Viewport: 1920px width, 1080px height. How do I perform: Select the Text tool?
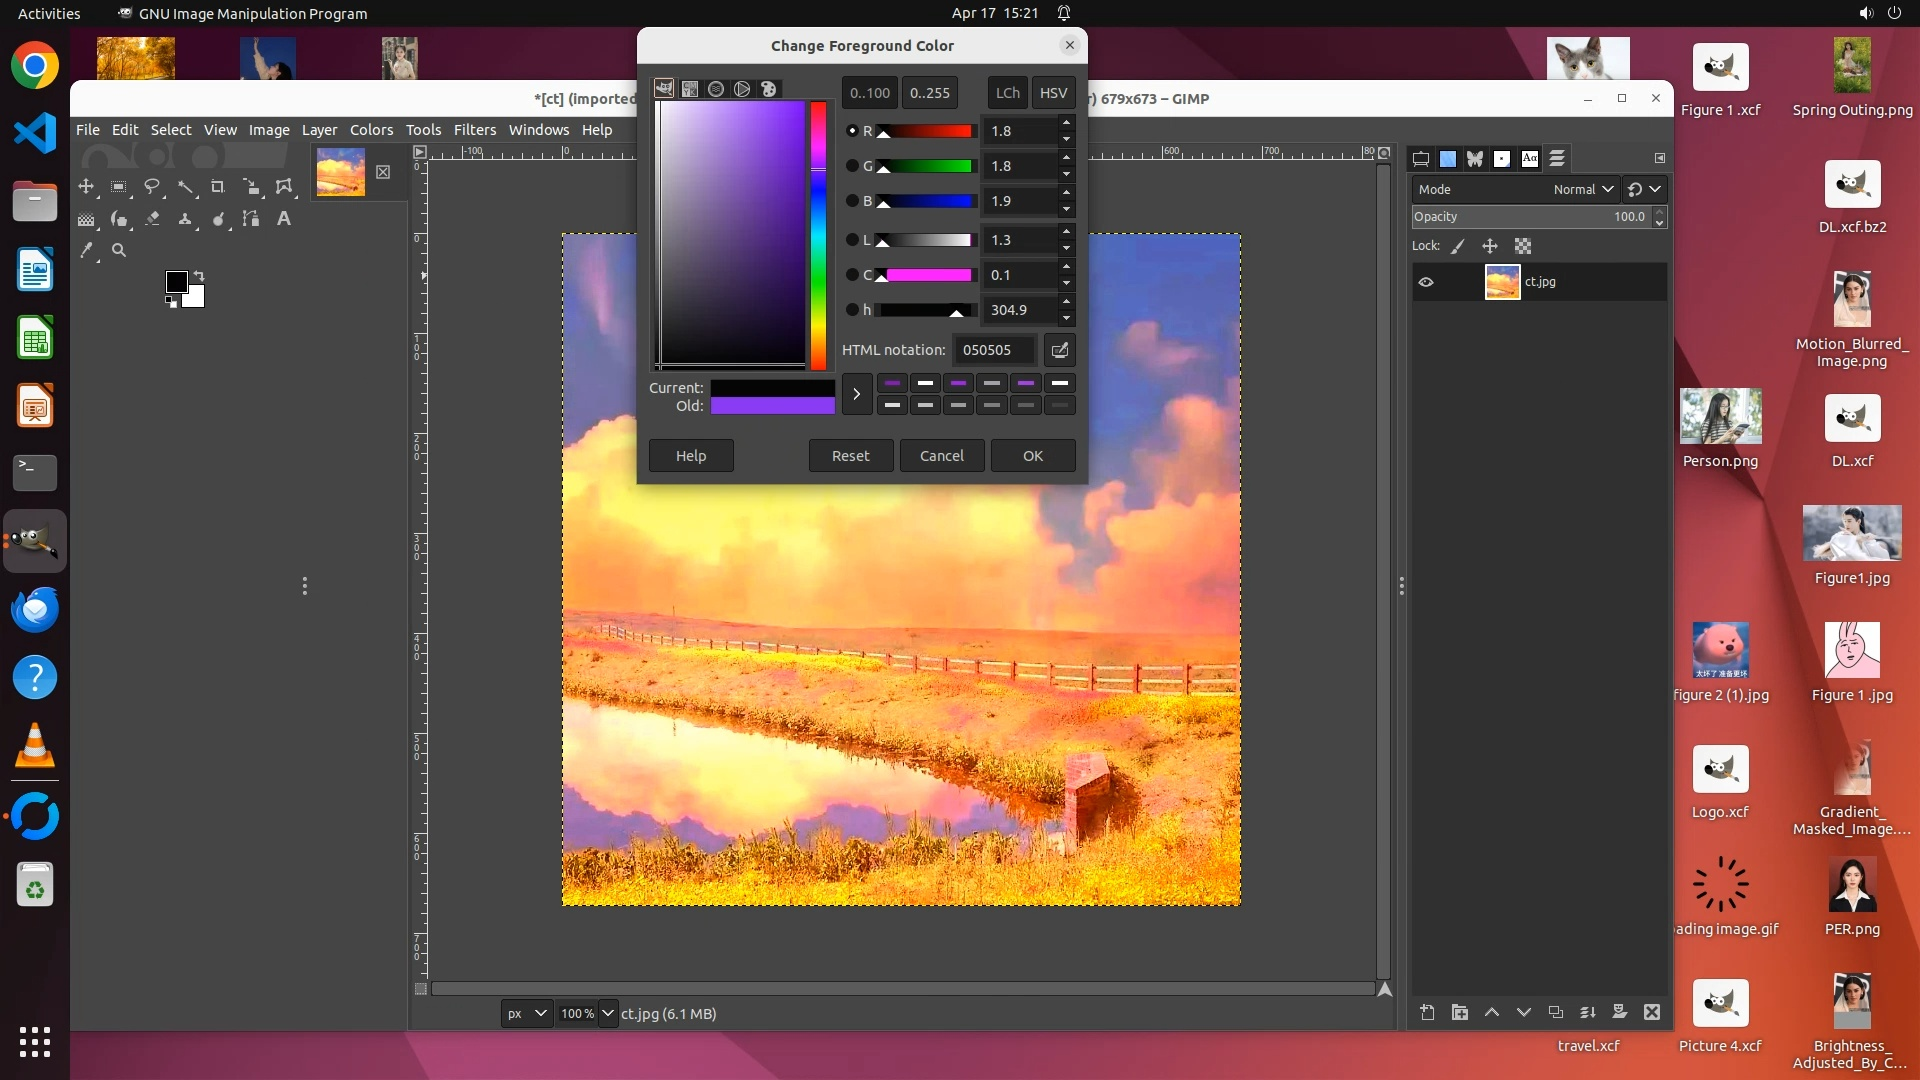tap(284, 219)
